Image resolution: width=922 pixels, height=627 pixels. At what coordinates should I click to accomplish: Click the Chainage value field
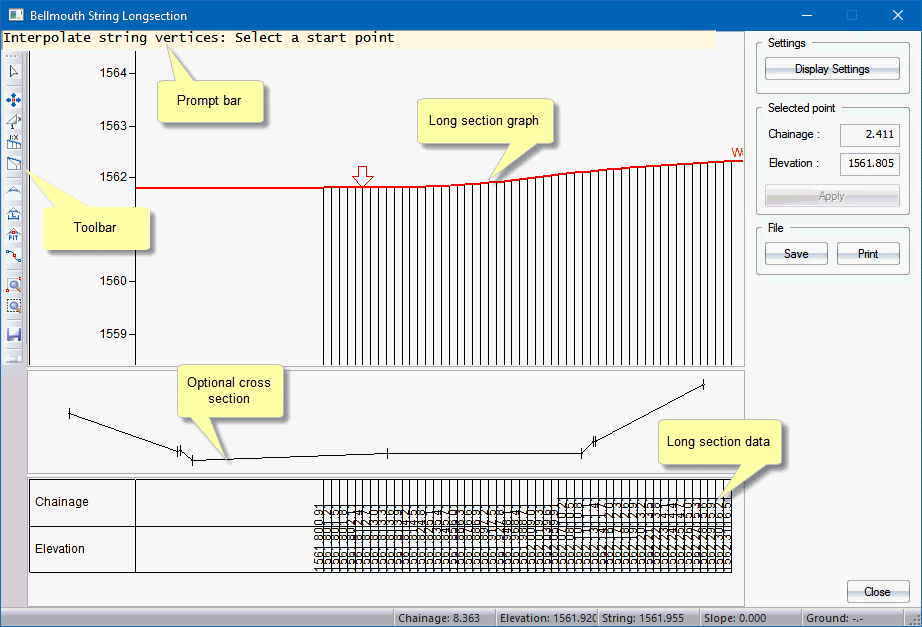pos(869,135)
